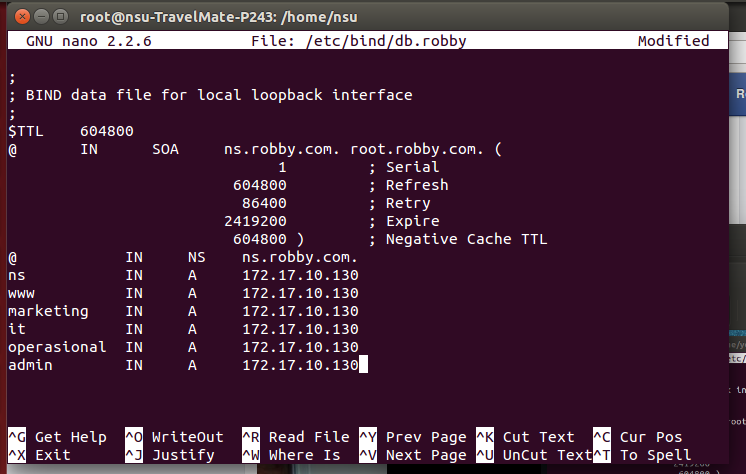This screenshot has height=474, width=746.
Task: Click the Negative Cache TTL comment
Action: 458,239
